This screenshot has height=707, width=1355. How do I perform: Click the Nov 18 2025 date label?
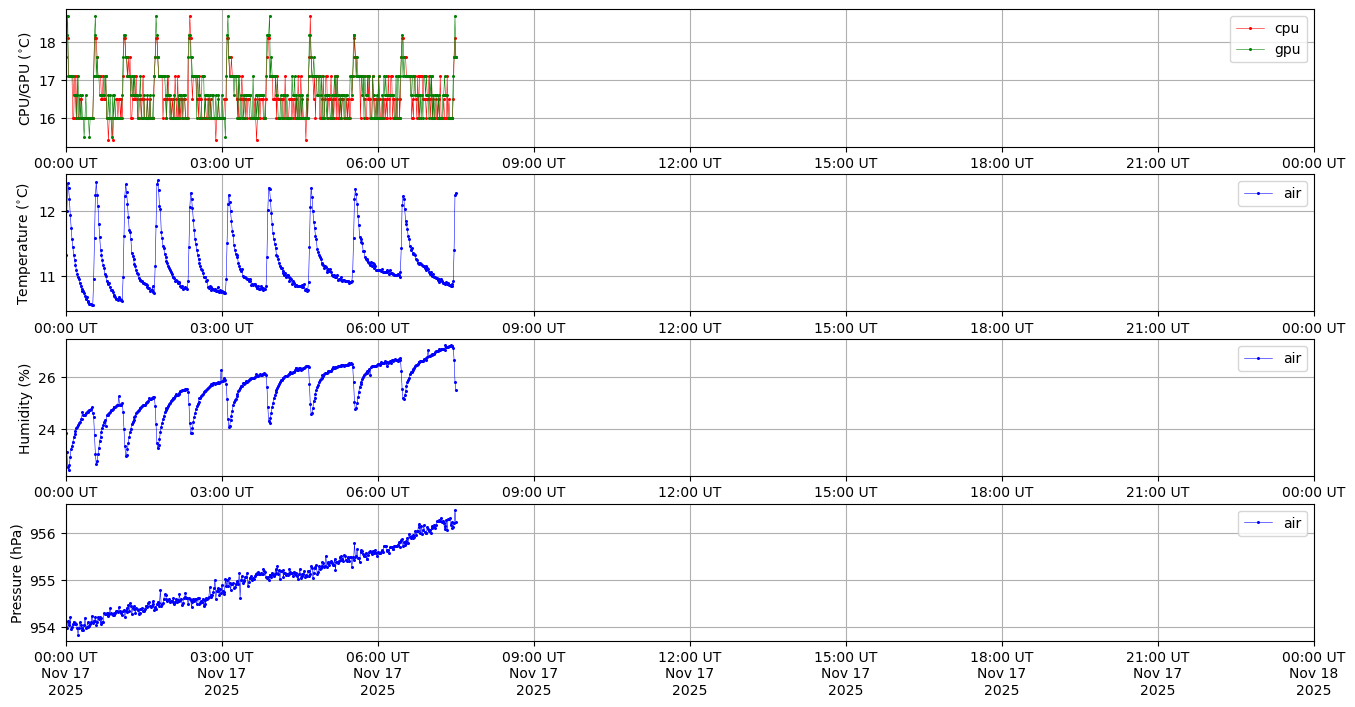[x=1313, y=674]
